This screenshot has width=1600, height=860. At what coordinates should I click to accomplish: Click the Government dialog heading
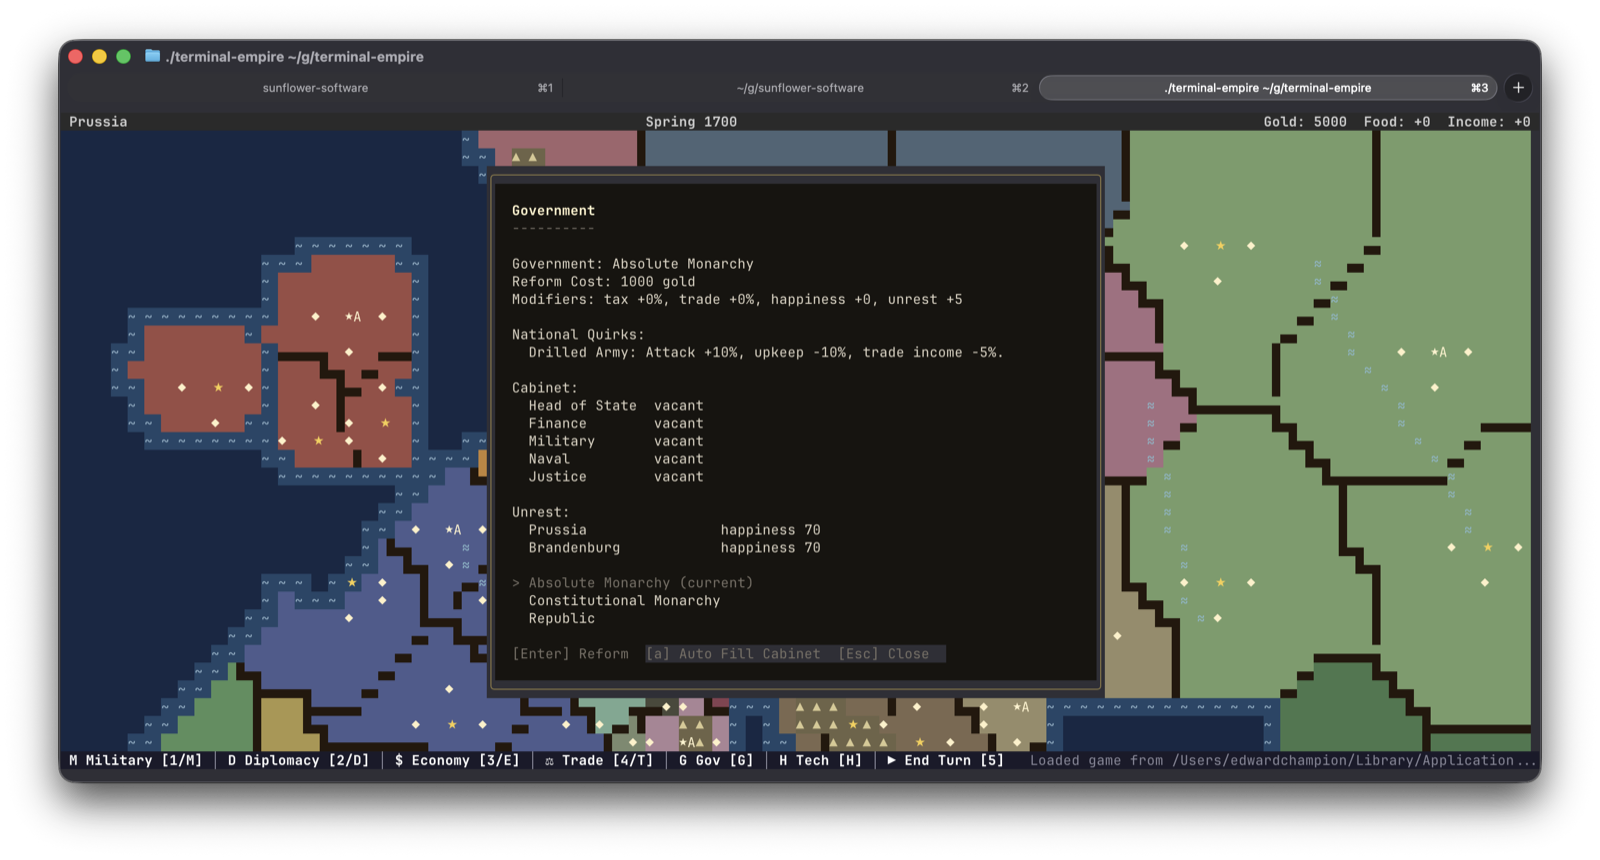coord(553,211)
